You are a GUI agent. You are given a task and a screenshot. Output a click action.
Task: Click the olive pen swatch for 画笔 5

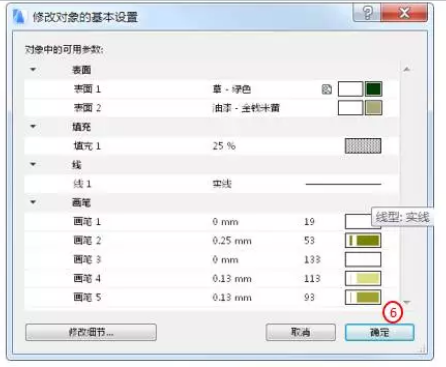click(363, 297)
